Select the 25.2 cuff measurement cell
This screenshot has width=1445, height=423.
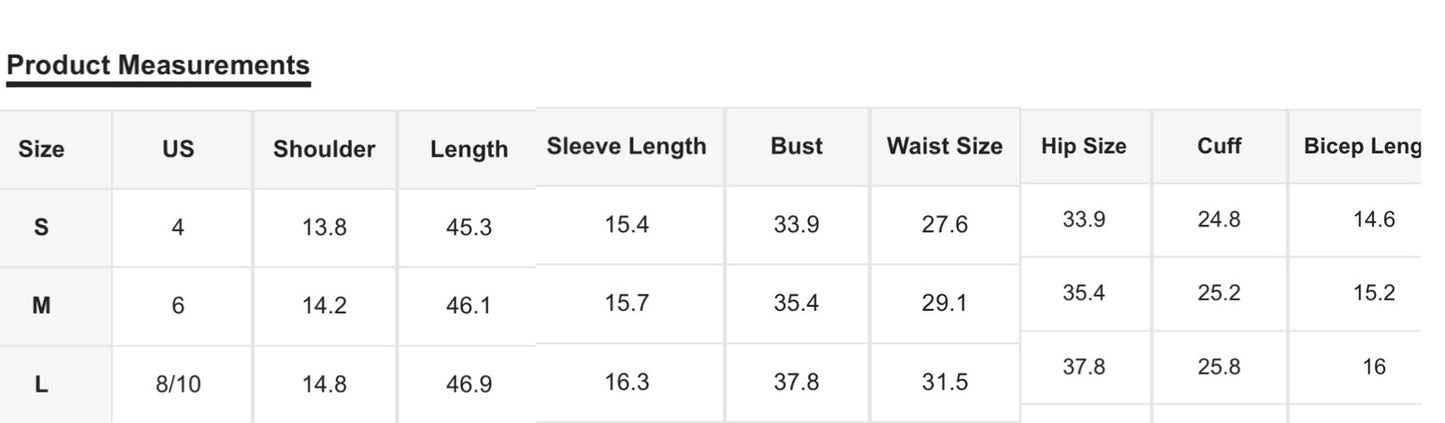[1219, 293]
